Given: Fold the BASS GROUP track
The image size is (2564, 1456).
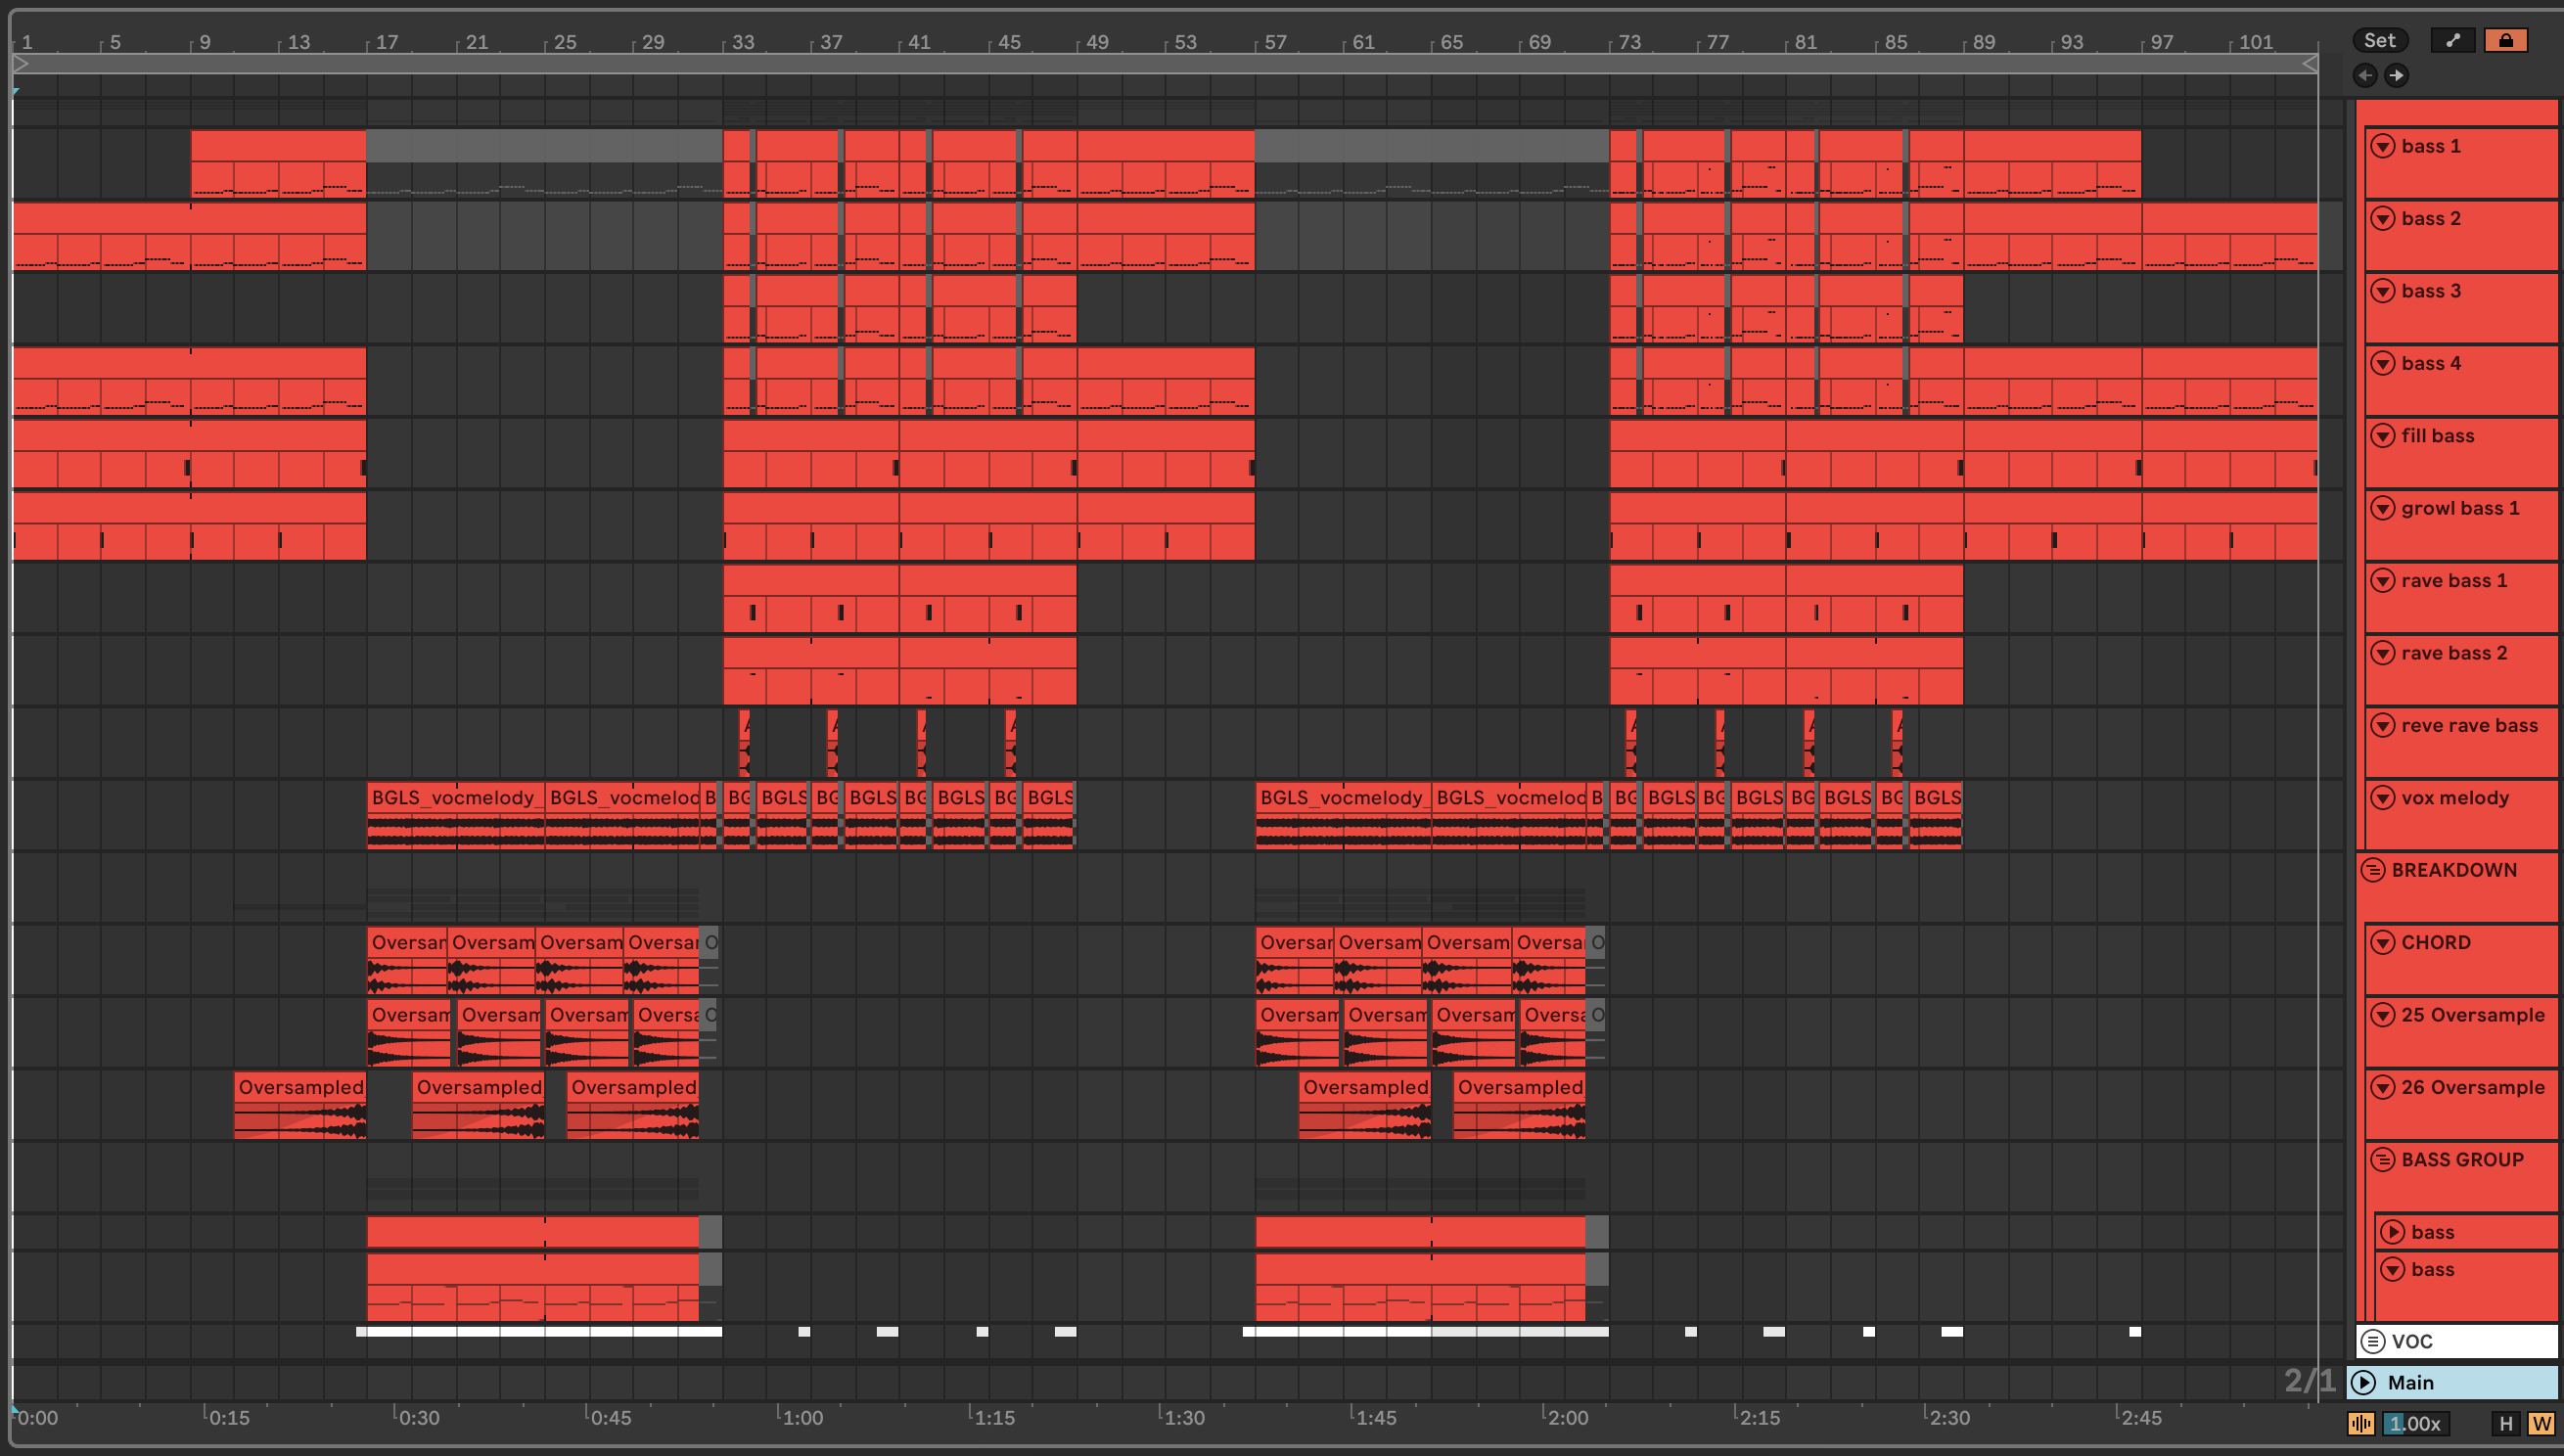Looking at the screenshot, I should (2384, 1160).
